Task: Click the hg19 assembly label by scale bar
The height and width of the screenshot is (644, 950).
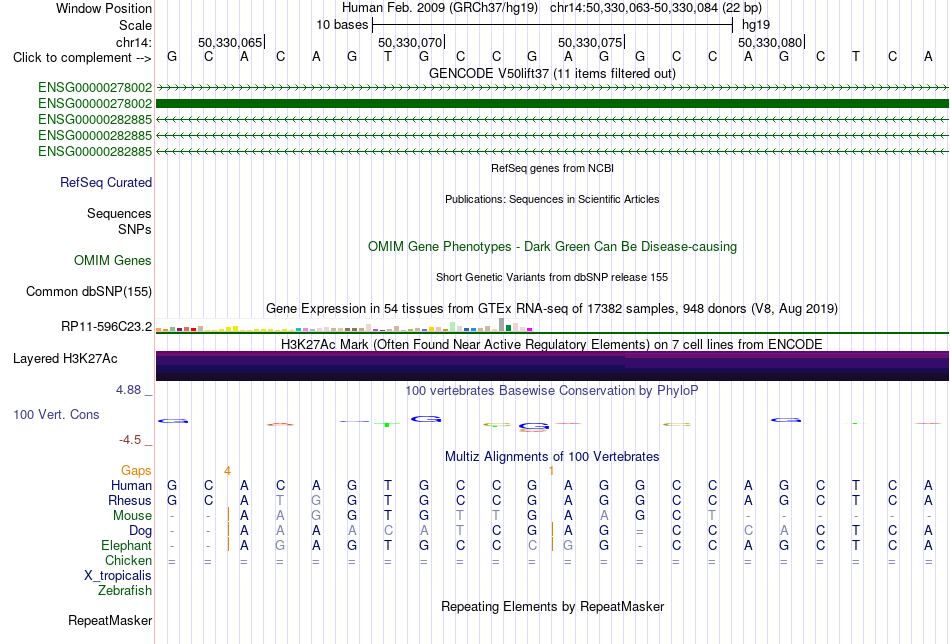Action: tap(756, 25)
